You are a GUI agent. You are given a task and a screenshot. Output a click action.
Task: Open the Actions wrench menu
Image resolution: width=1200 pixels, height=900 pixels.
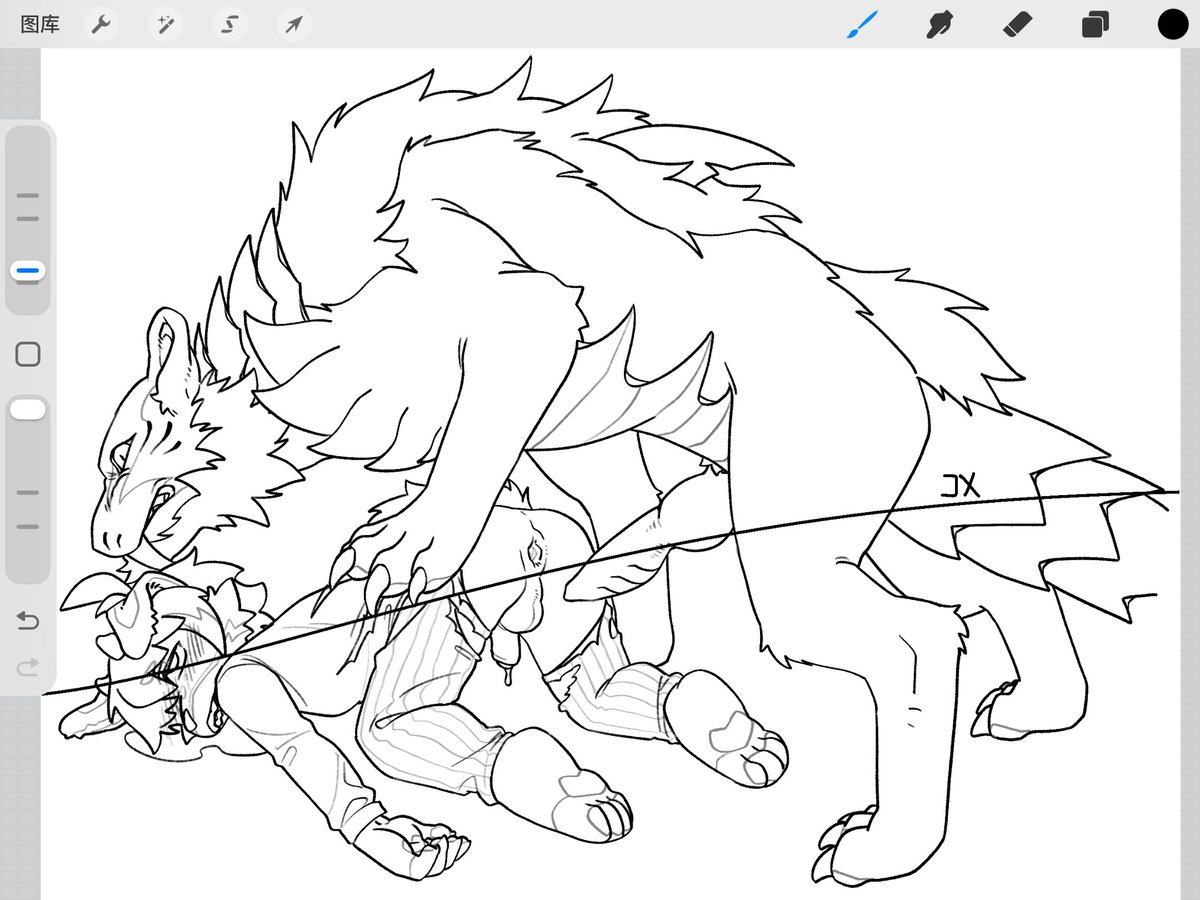click(100, 24)
